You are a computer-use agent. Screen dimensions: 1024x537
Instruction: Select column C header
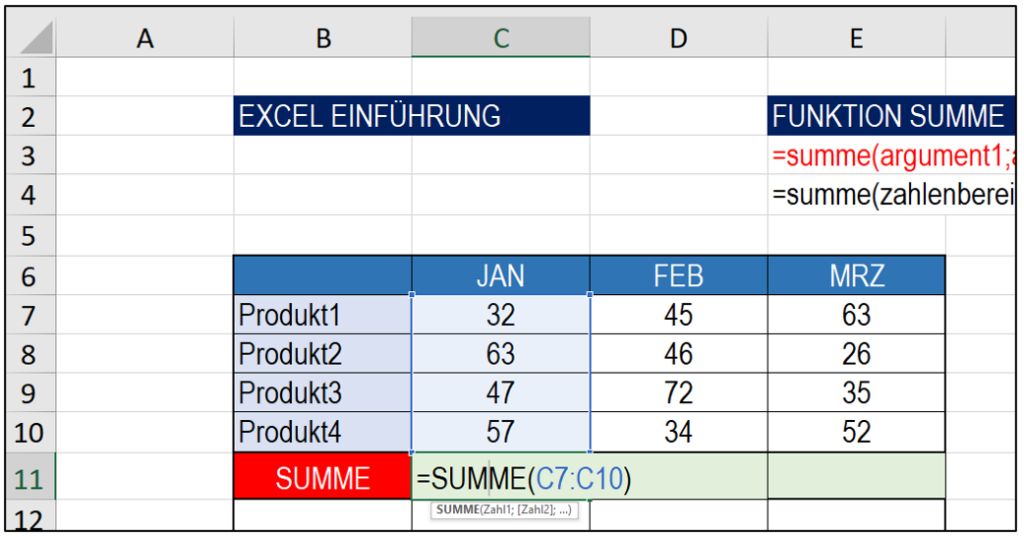tap(501, 39)
